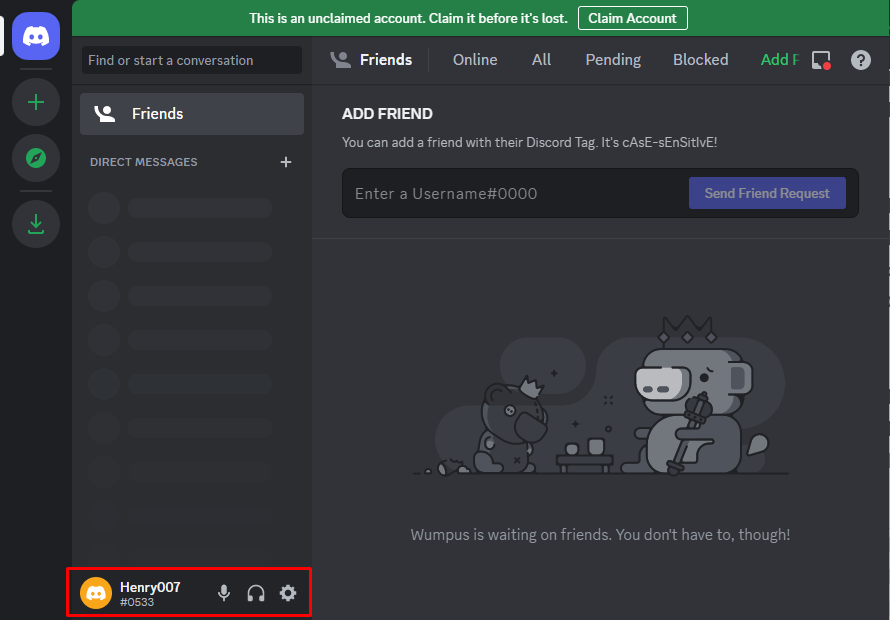This screenshot has height=620, width=890.
Task: Mute microphone in the user panel
Action: [224, 593]
